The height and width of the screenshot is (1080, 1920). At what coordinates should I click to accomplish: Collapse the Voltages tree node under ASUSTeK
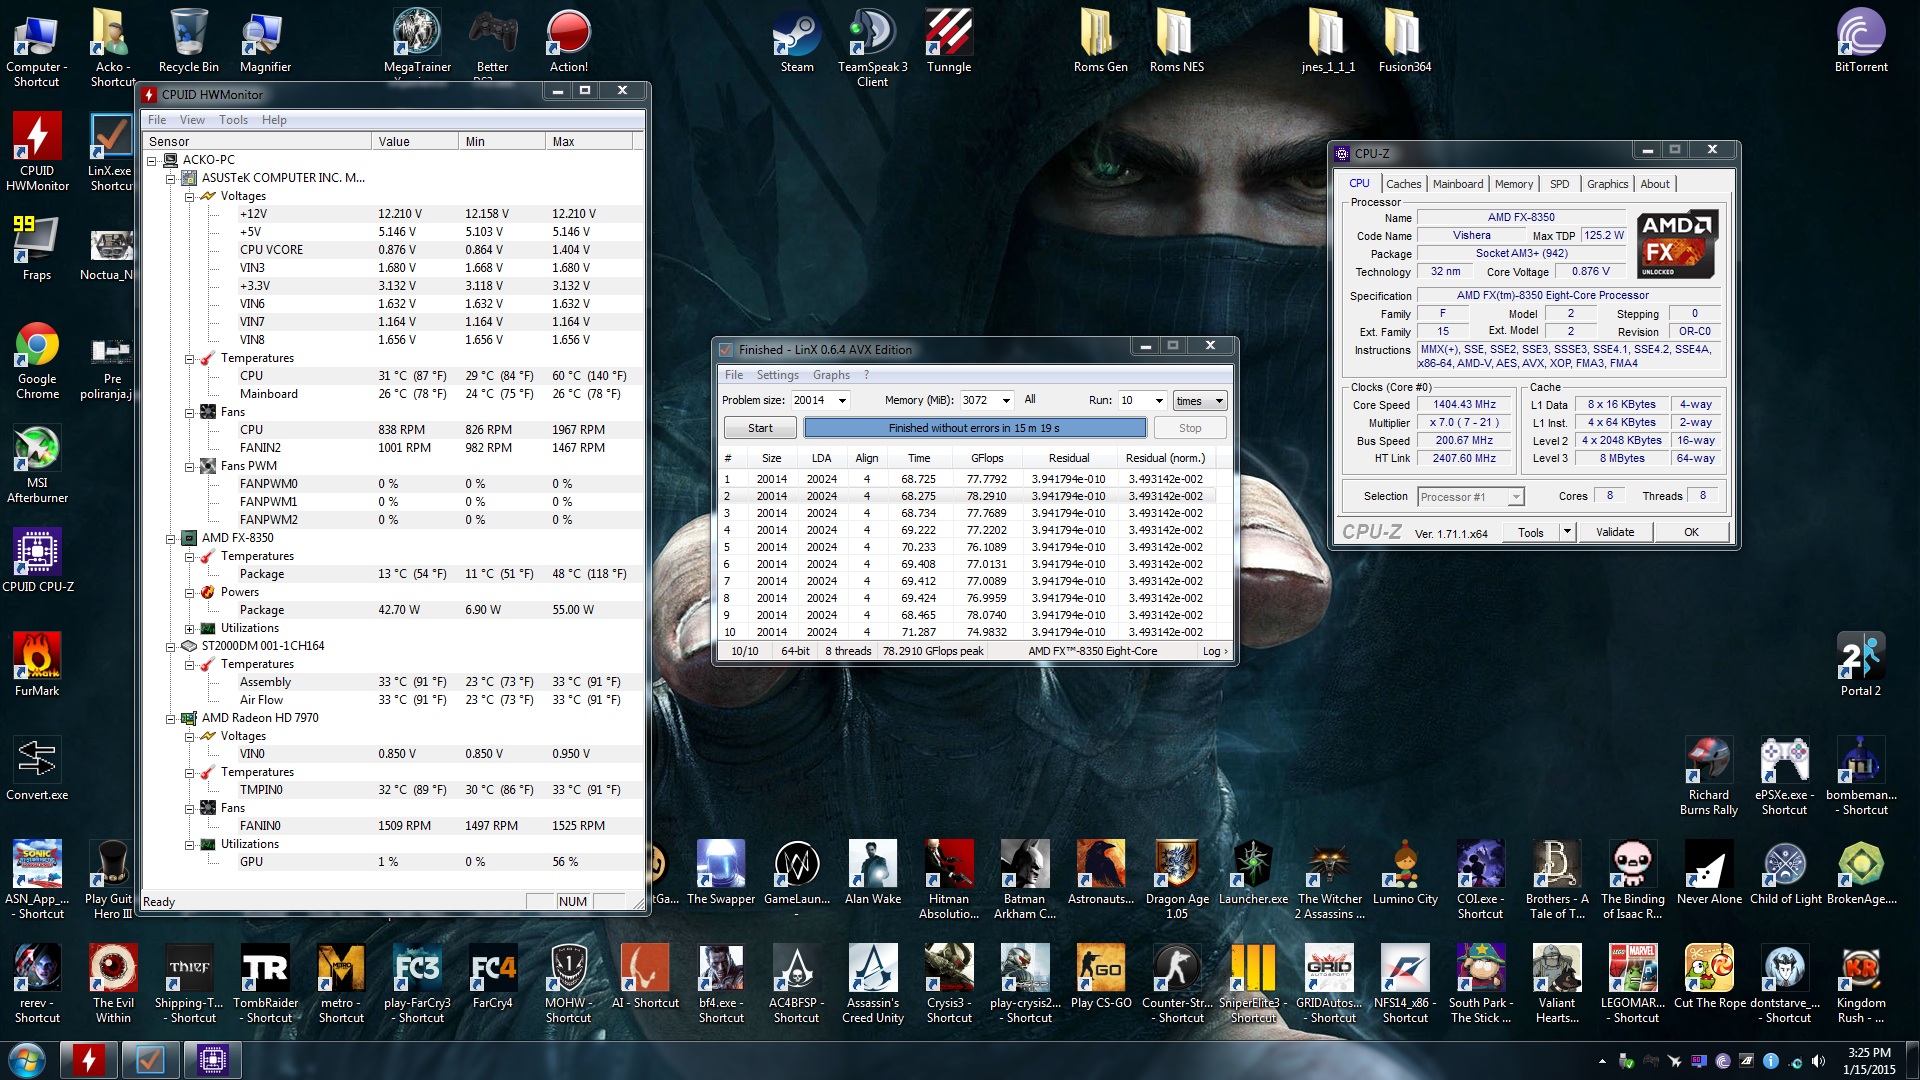[189, 197]
